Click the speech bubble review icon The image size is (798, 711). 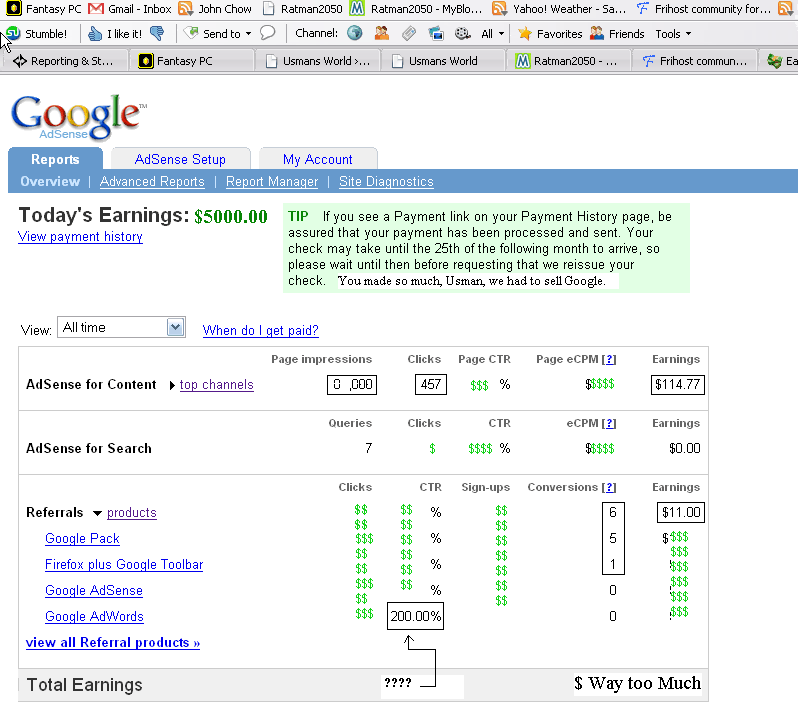[267, 33]
